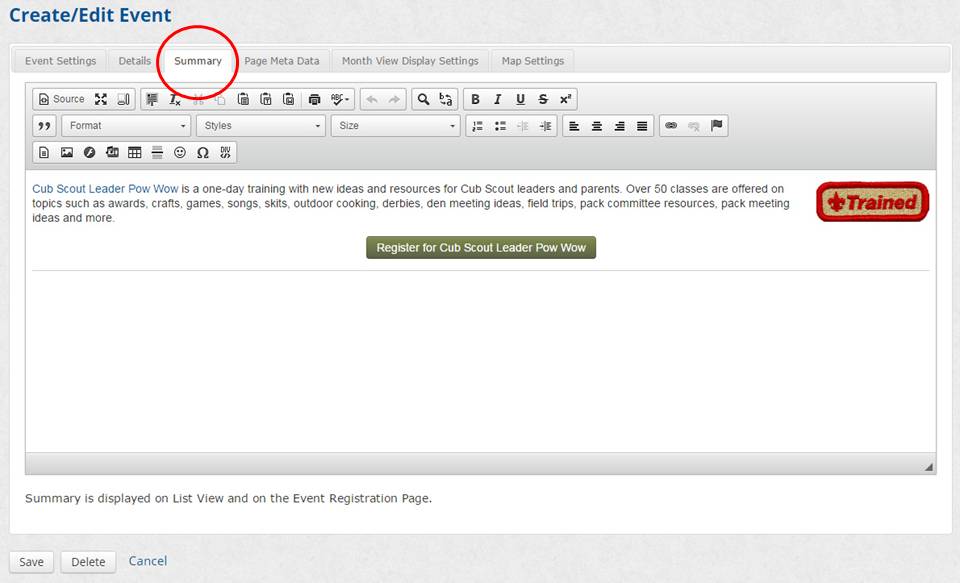Click the Replace icon

[446, 99]
